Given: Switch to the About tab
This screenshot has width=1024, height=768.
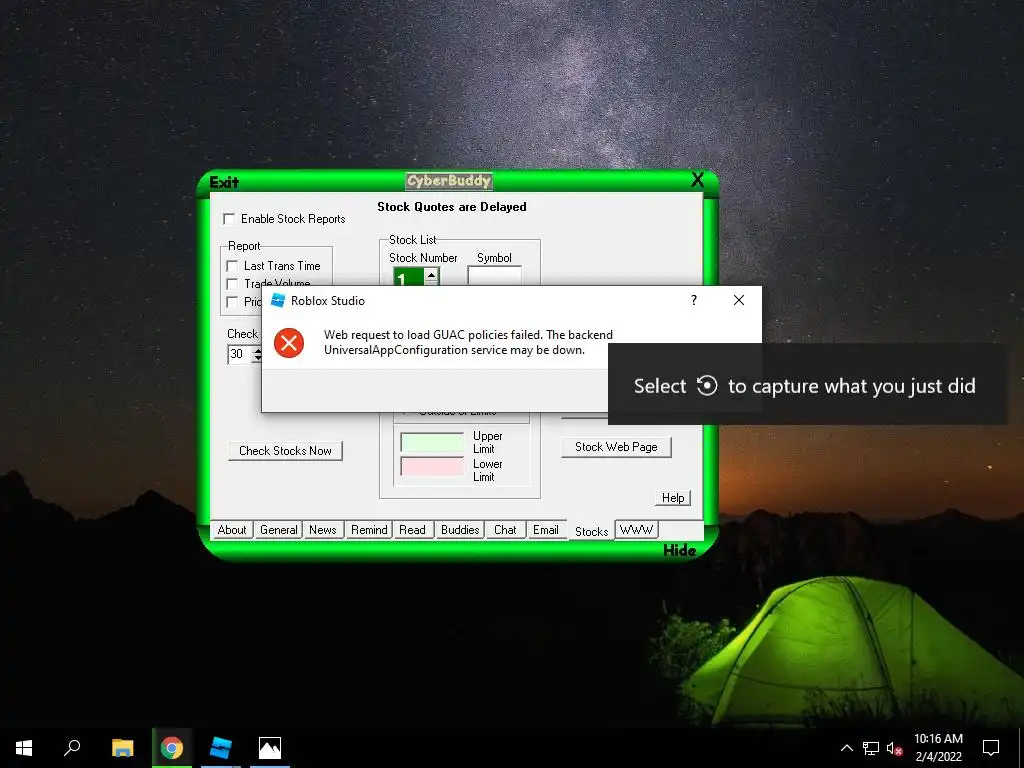Looking at the screenshot, I should tap(232, 530).
